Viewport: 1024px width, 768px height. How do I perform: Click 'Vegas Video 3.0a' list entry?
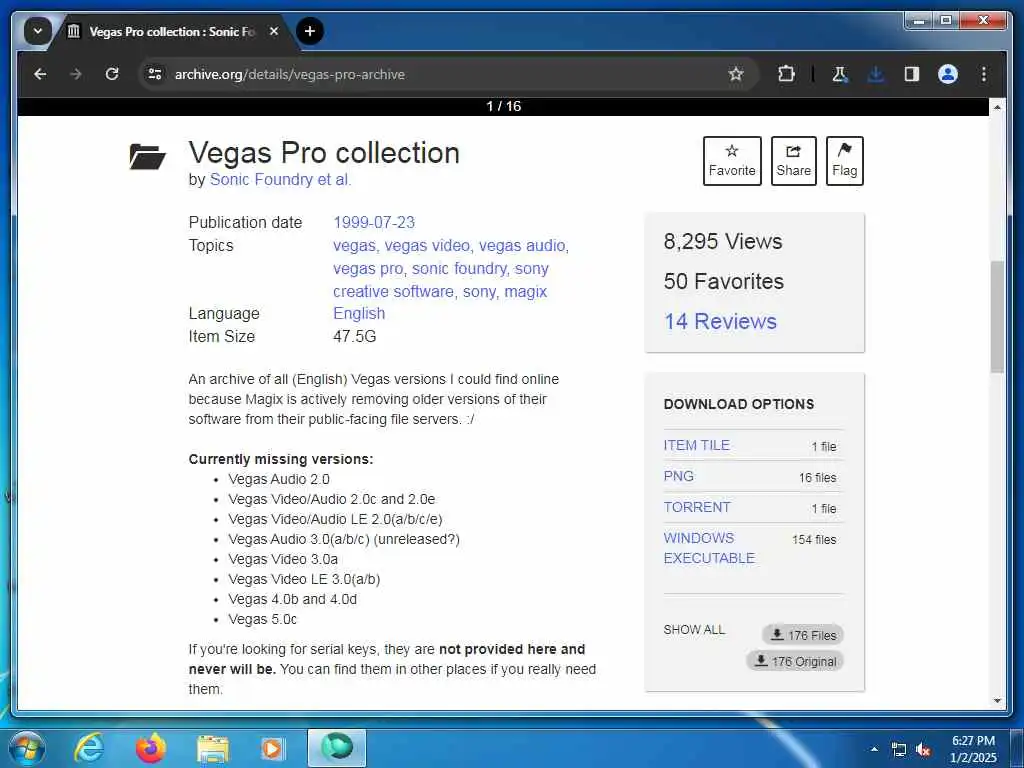[x=283, y=560]
